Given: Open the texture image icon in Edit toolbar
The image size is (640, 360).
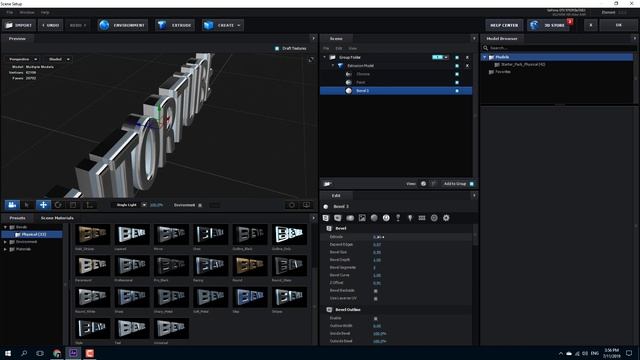Looking at the screenshot, I should [x=362, y=218].
